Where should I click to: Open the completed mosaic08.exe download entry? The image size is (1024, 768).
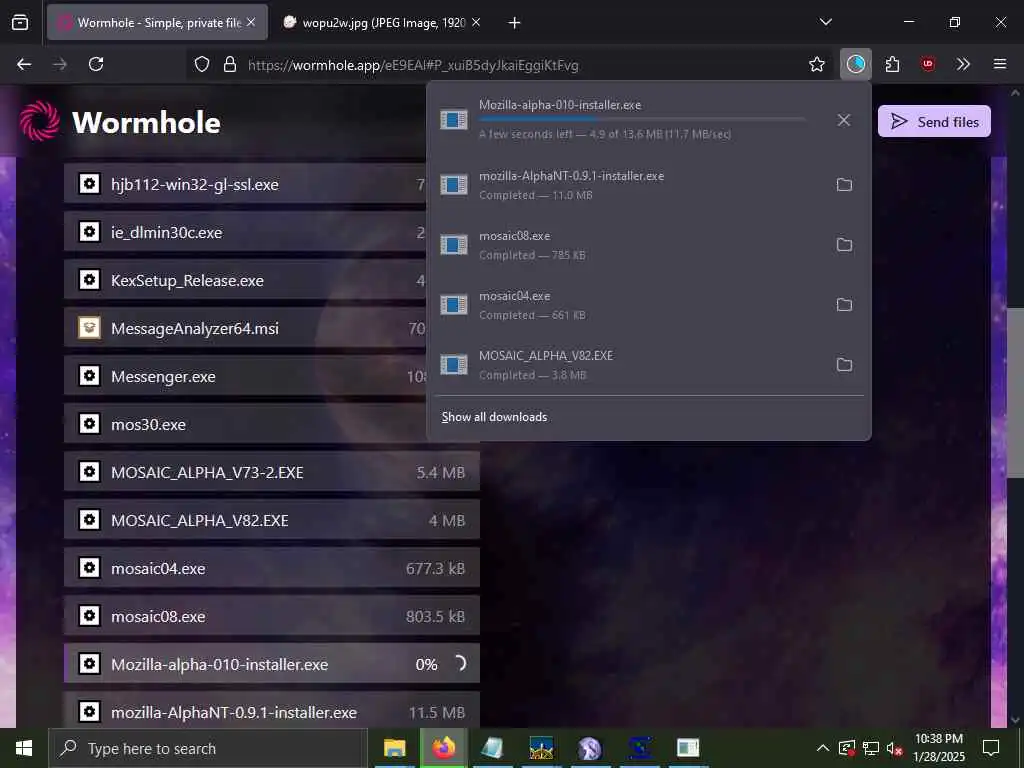[631, 245]
